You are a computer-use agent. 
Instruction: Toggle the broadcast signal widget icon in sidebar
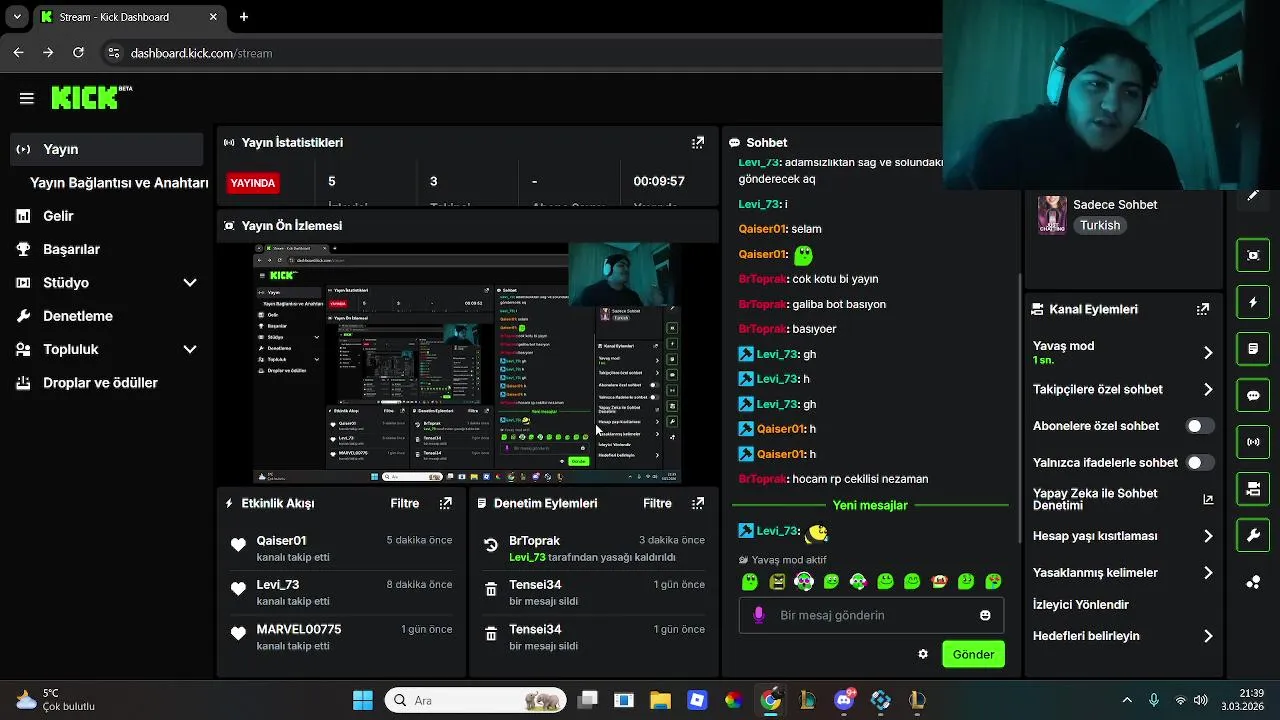pos(1253,442)
